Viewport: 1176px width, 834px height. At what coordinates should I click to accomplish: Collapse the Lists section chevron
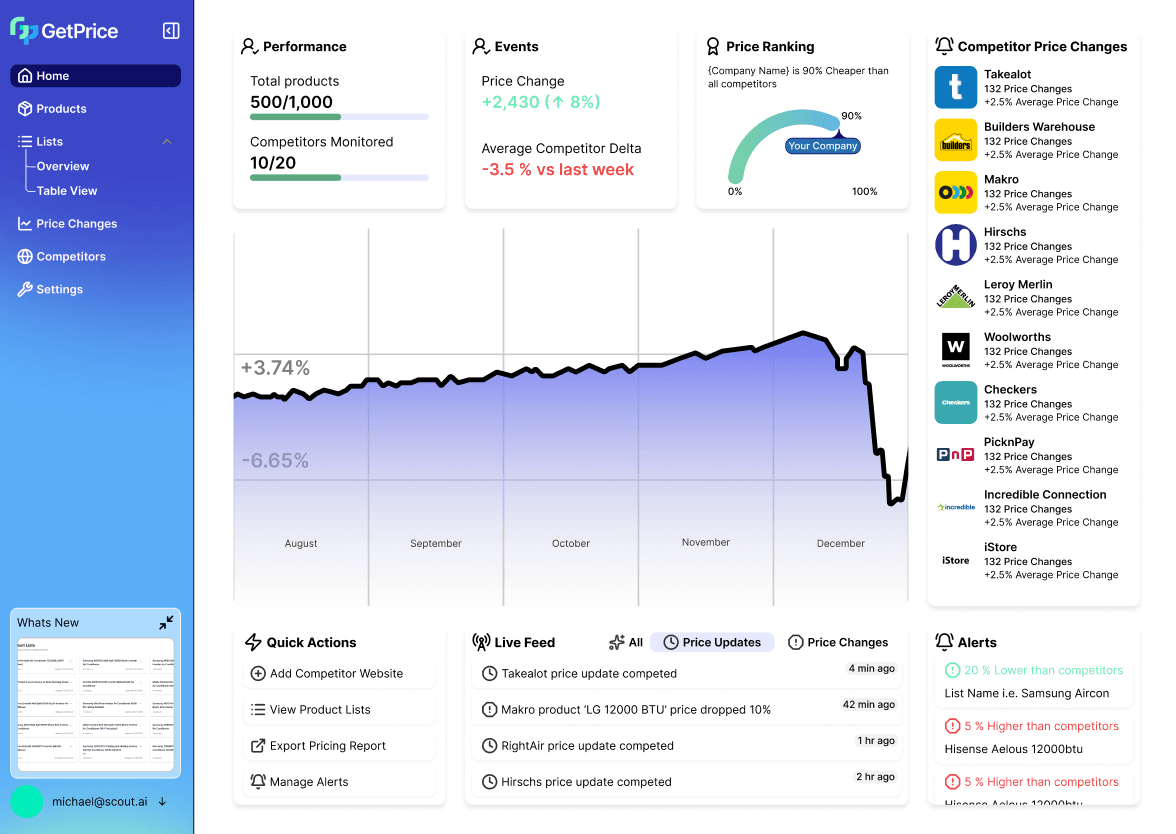167,141
